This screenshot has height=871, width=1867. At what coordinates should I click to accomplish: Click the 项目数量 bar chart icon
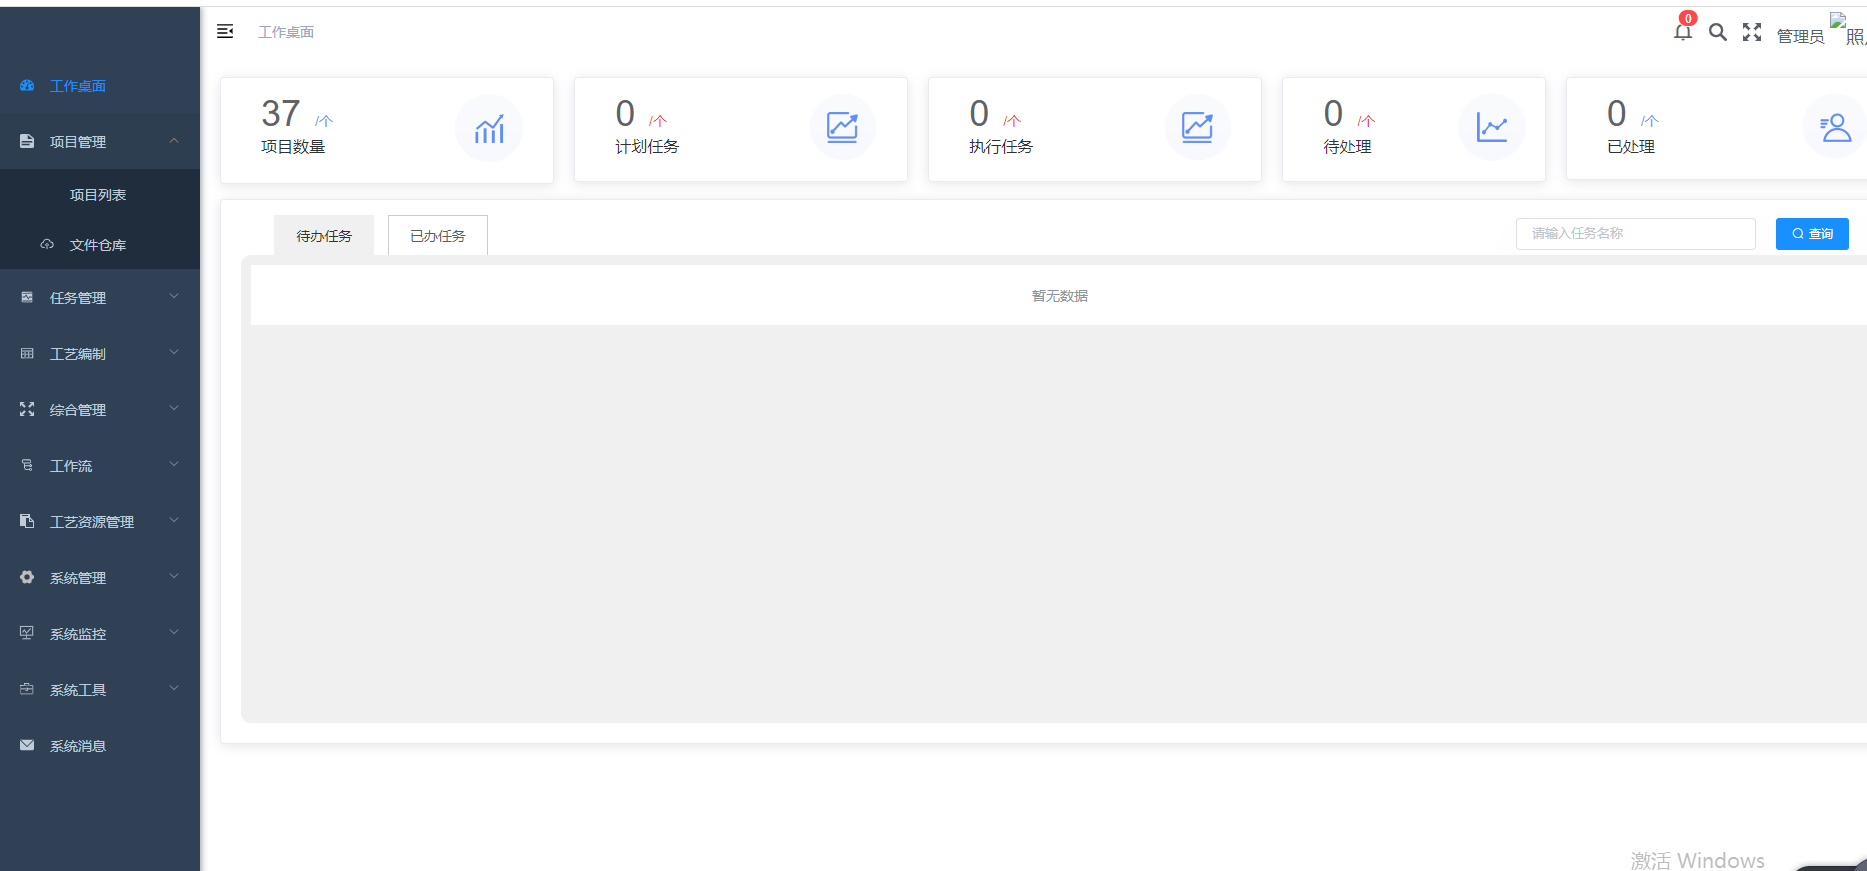[x=489, y=128]
